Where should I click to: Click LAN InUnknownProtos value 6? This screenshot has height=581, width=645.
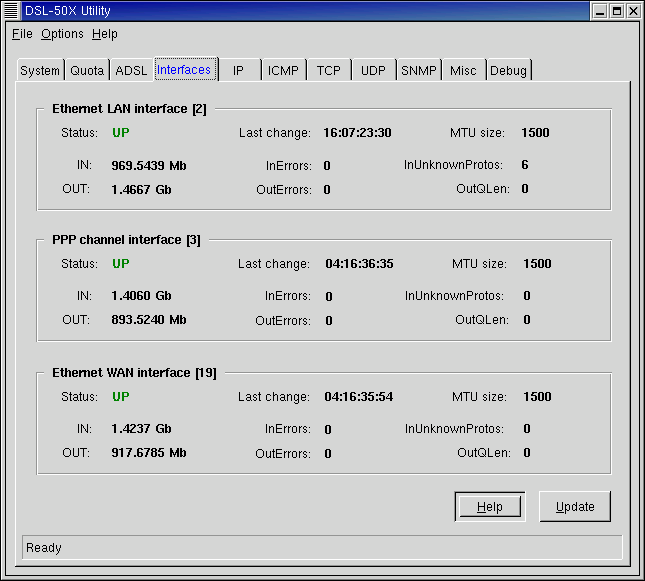point(525,165)
